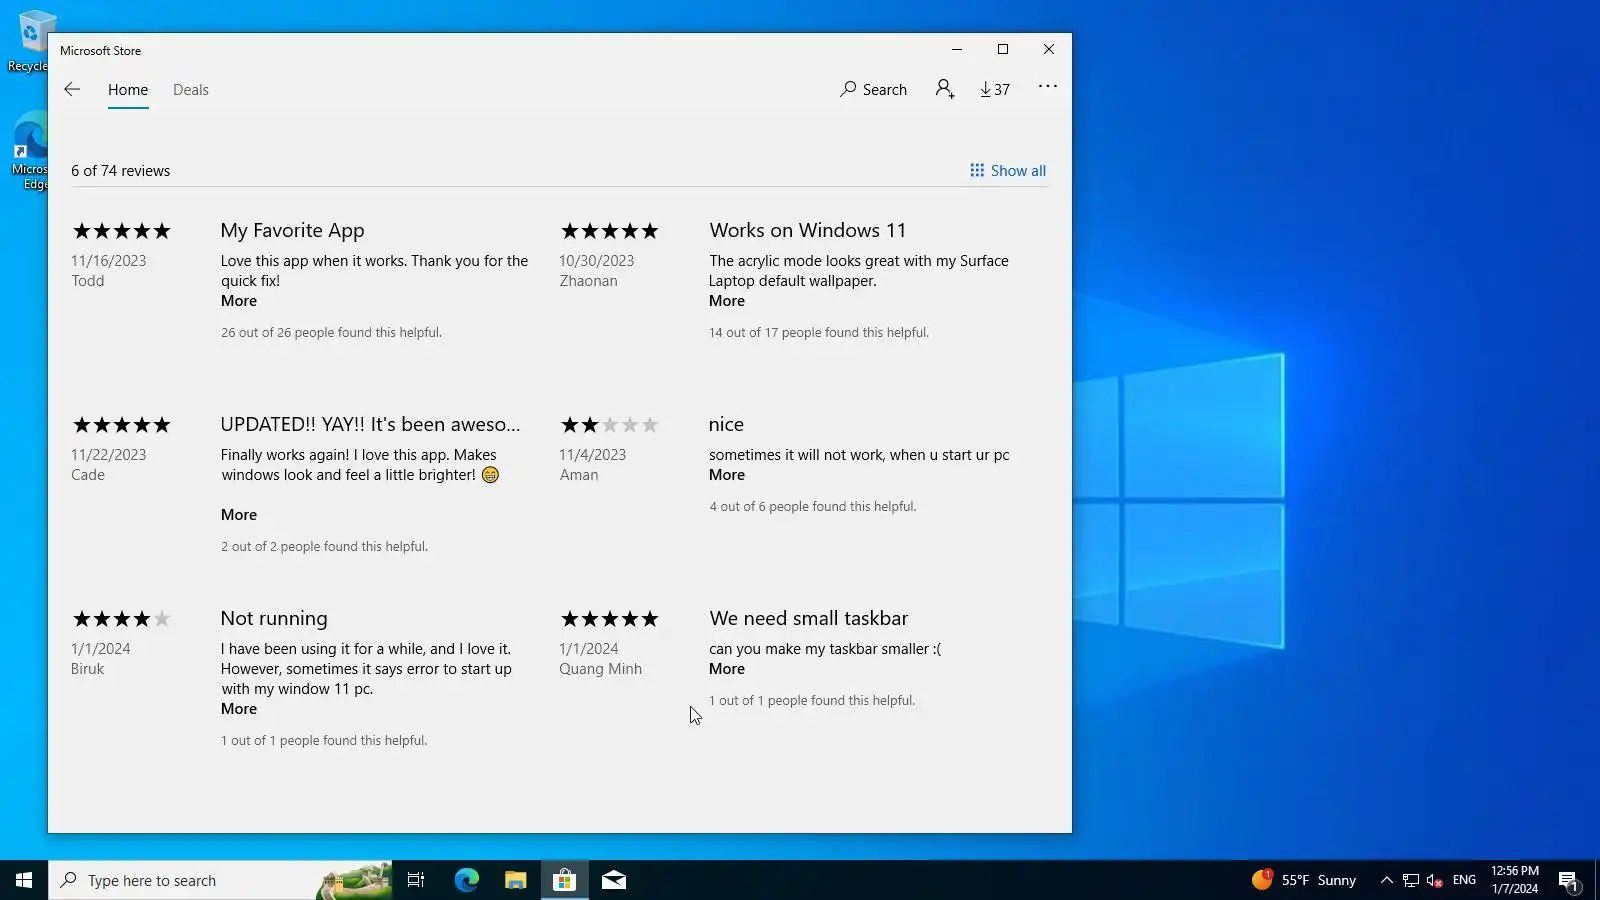
Task: Open the Home tab
Action: pyautogui.click(x=128, y=90)
